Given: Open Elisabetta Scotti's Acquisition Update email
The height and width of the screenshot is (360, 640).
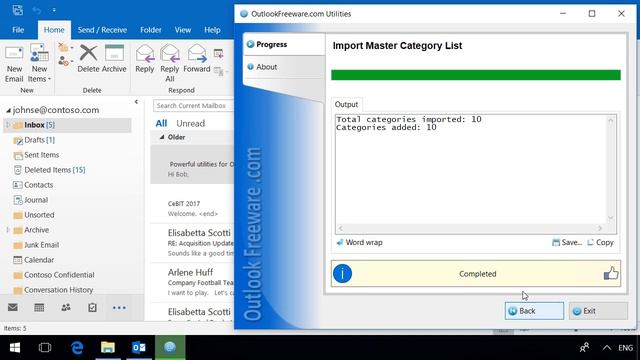Looking at the screenshot, I should 193,243.
